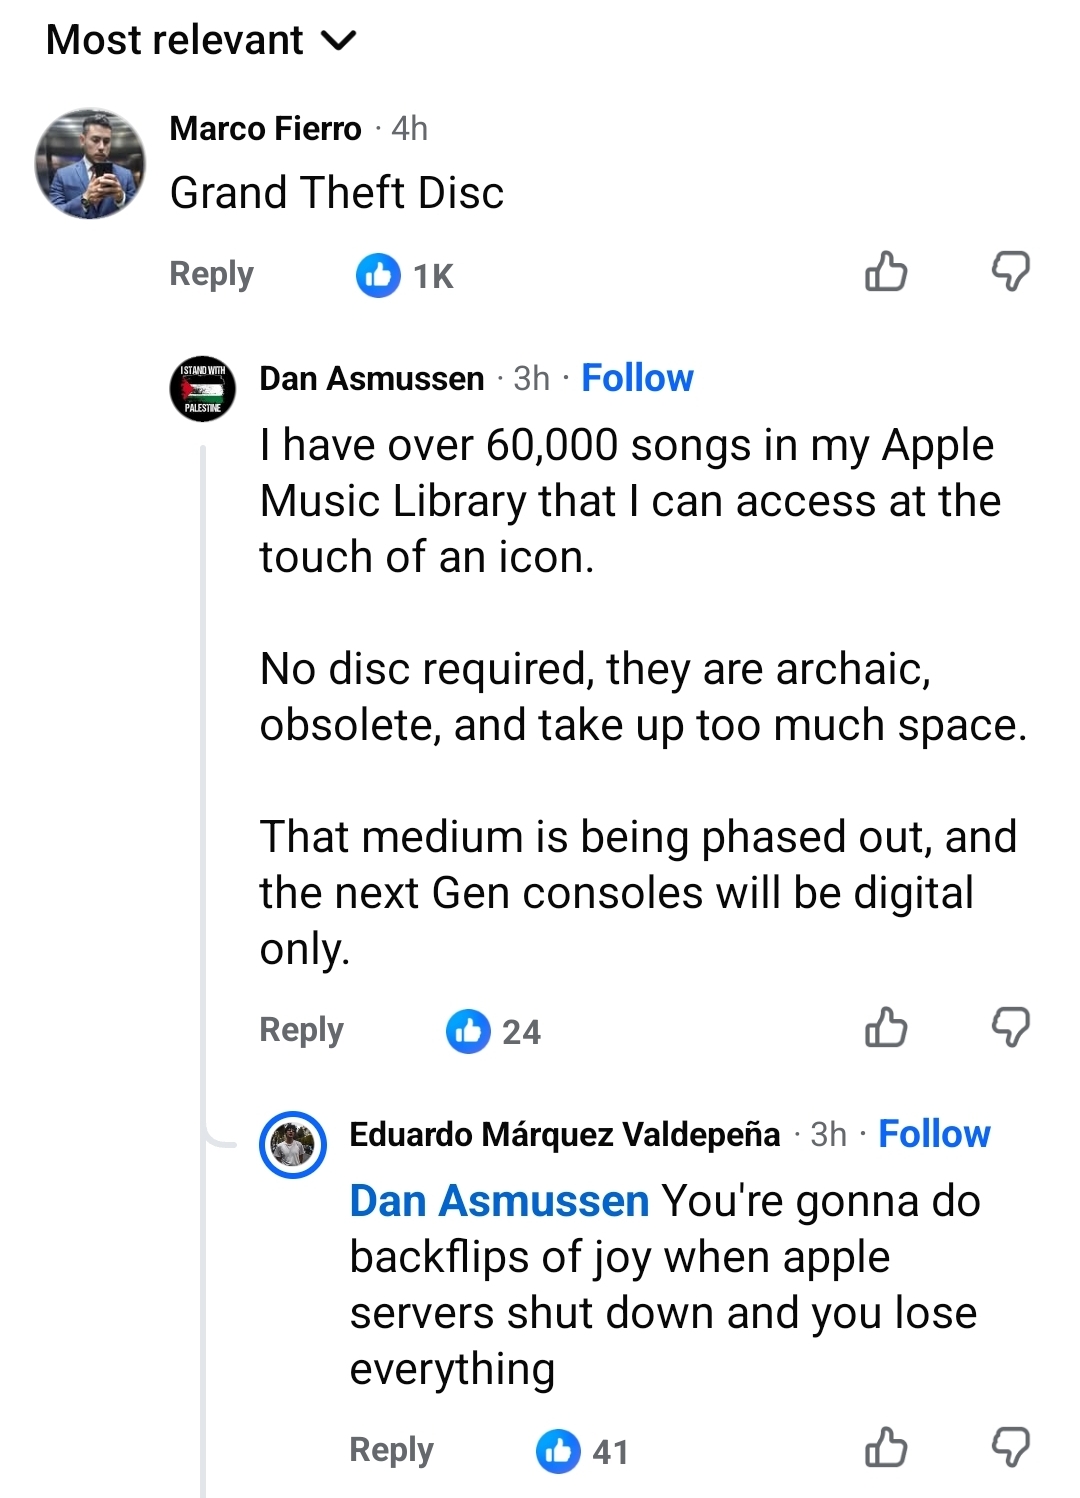Thumbs down Marco Fierro's comment
The image size is (1080, 1498).
(1011, 272)
